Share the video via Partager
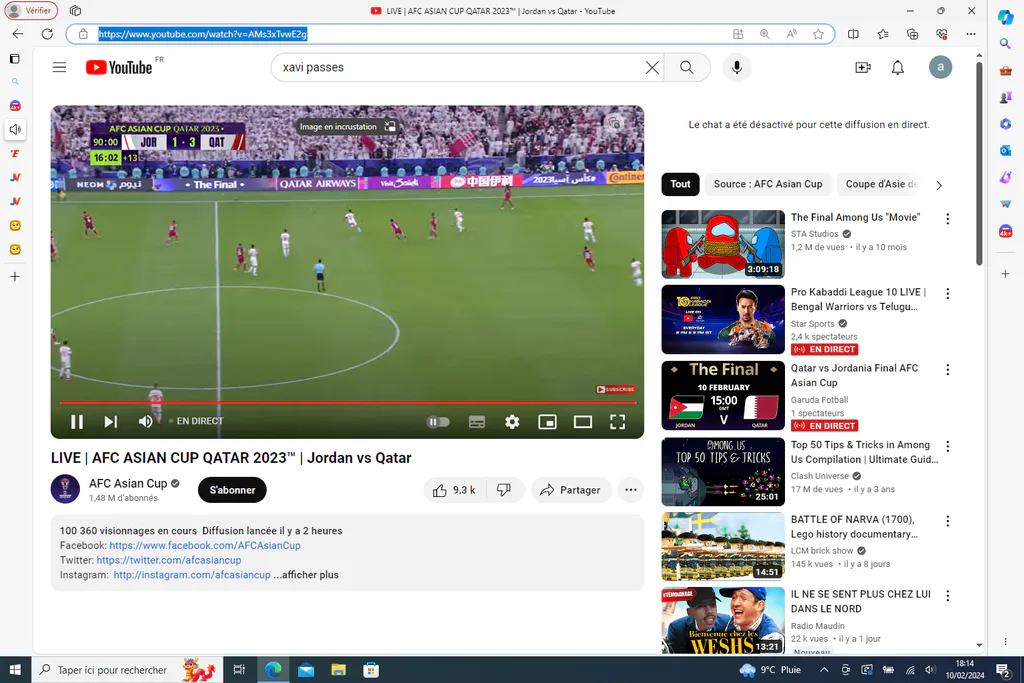This screenshot has width=1024, height=683. 570,490
